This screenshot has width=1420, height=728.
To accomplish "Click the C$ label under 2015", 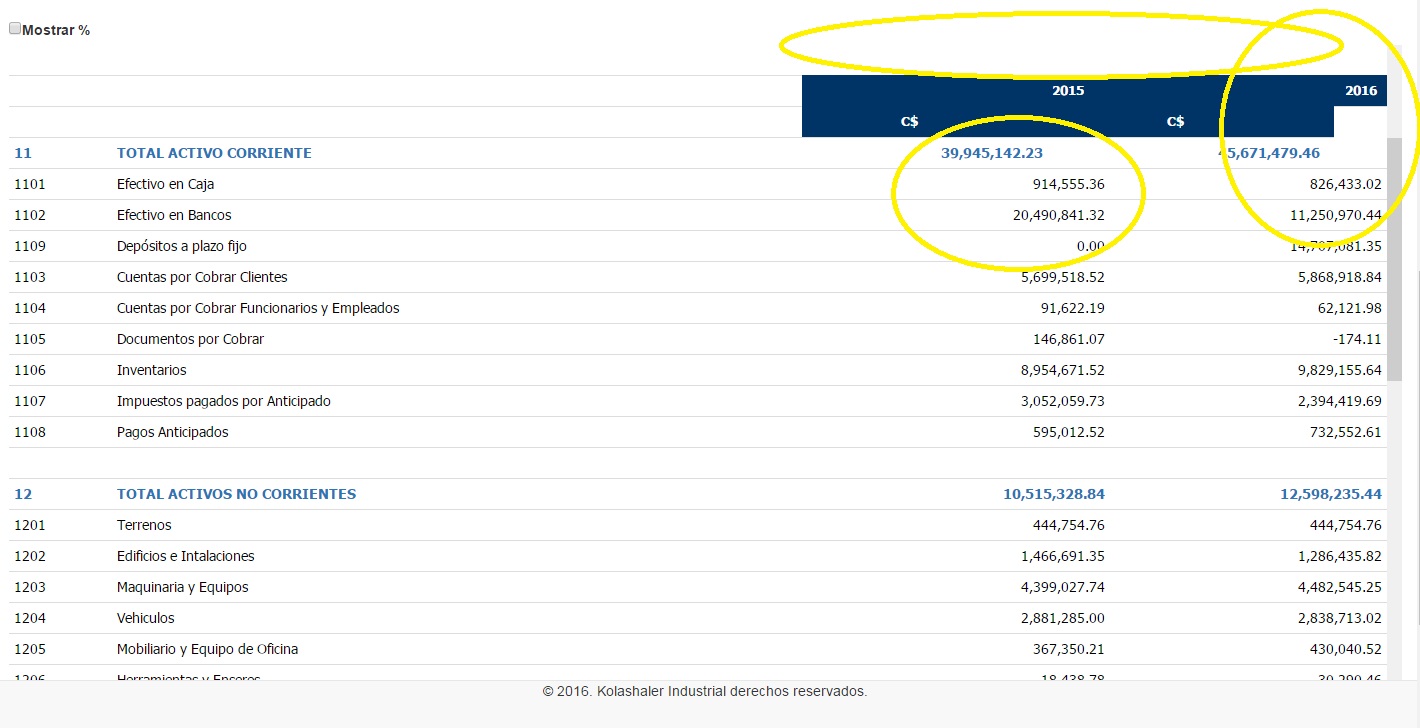I will pyautogui.click(x=910, y=121).
